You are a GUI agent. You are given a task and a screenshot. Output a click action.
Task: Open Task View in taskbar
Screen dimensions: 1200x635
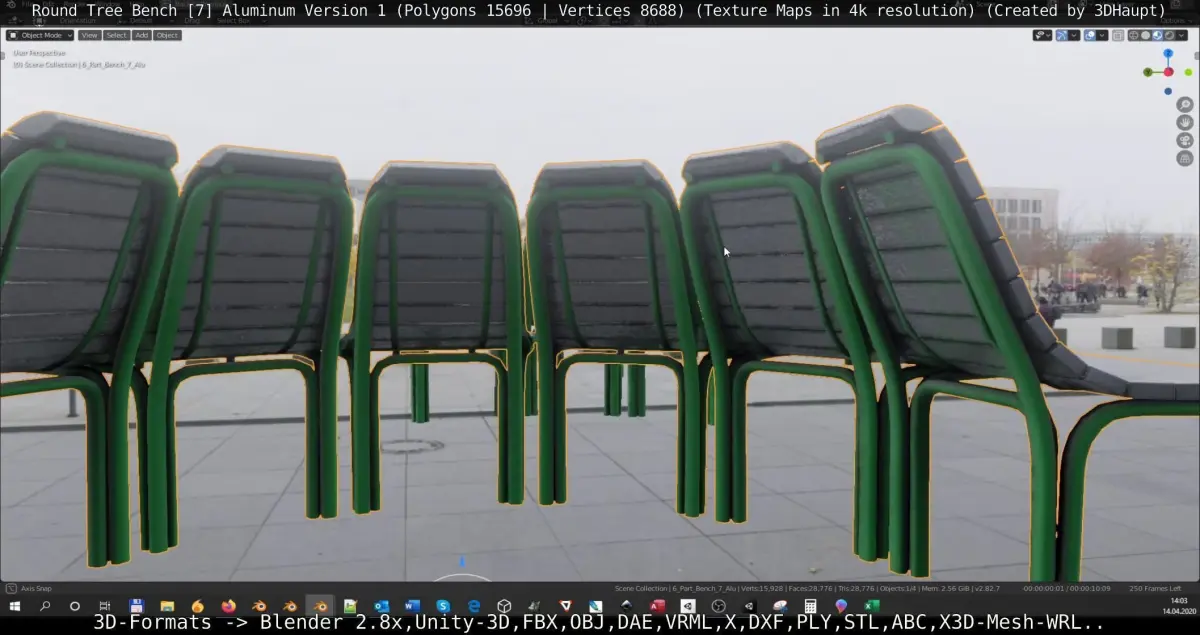click(x=105, y=606)
